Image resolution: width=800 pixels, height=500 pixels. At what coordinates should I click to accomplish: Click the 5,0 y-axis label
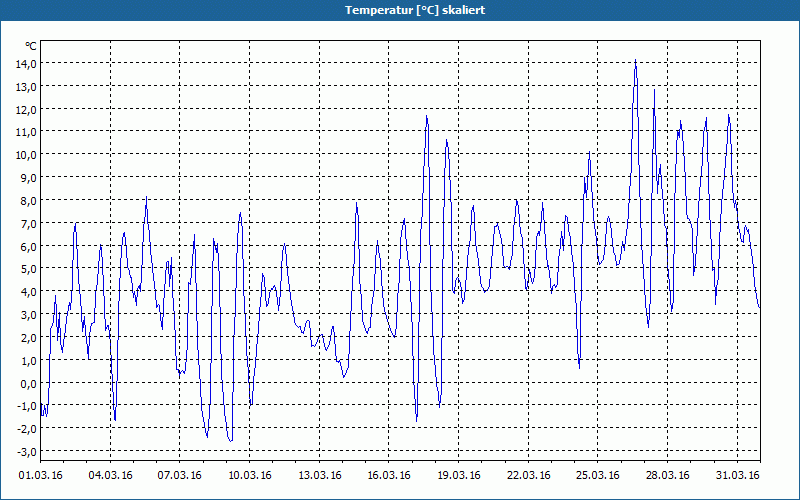(x=29, y=269)
